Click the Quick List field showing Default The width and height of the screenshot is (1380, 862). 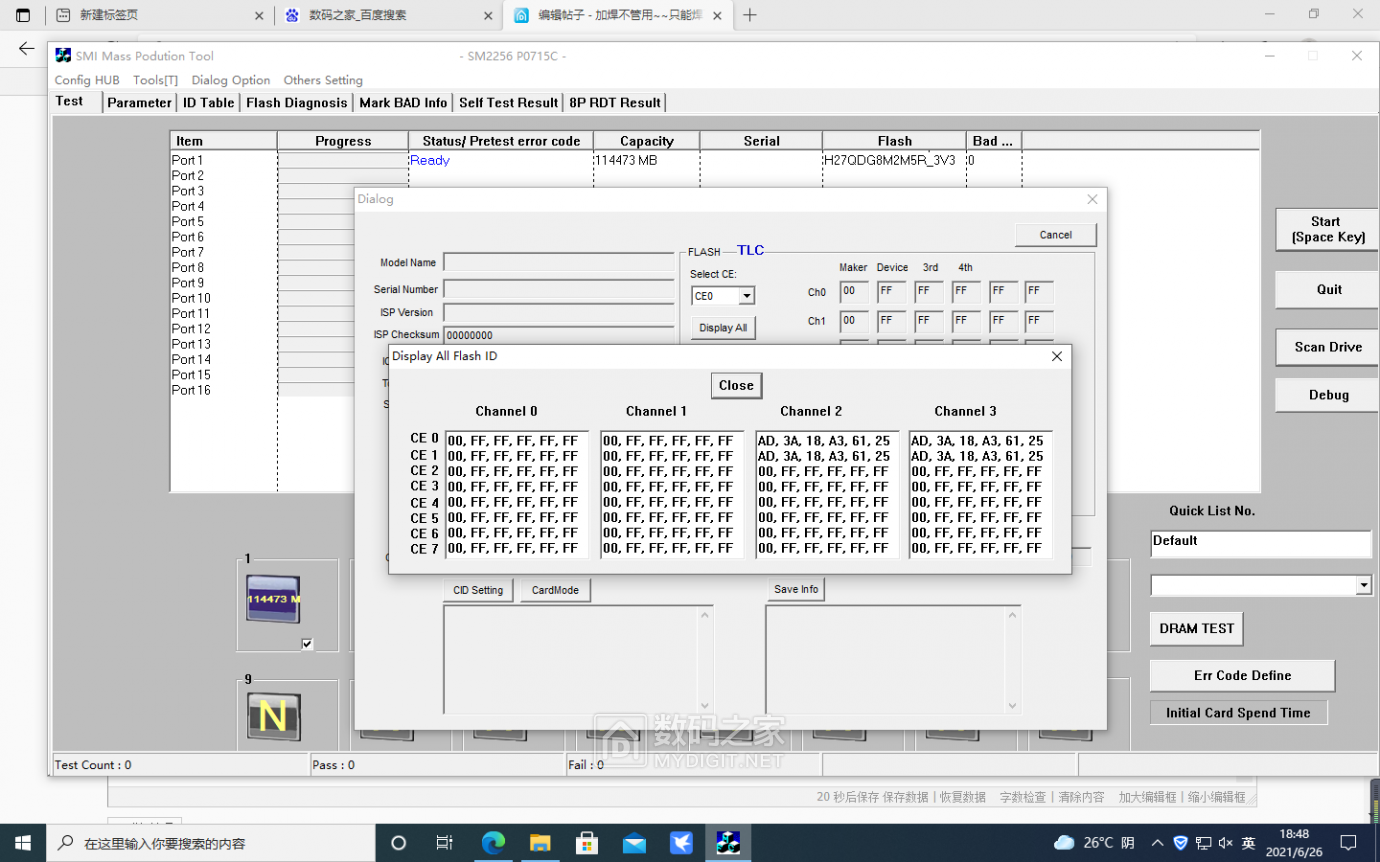(x=1261, y=544)
